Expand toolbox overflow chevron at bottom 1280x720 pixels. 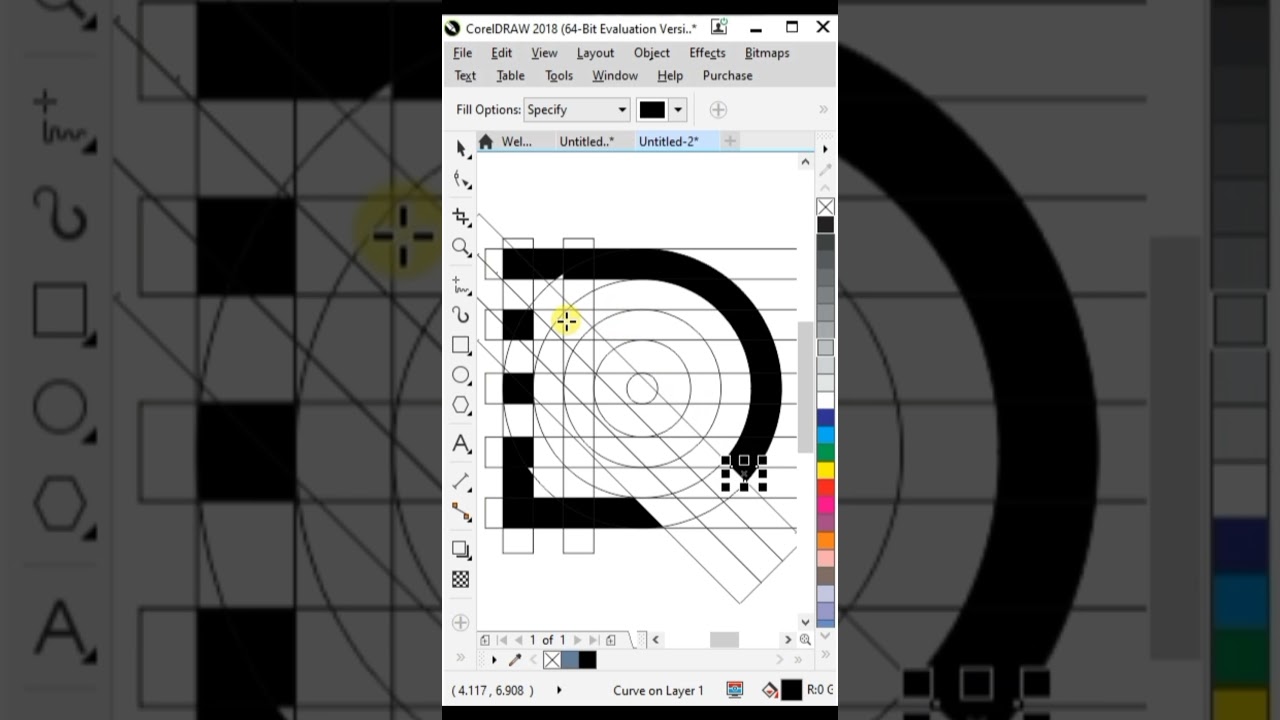click(461, 658)
